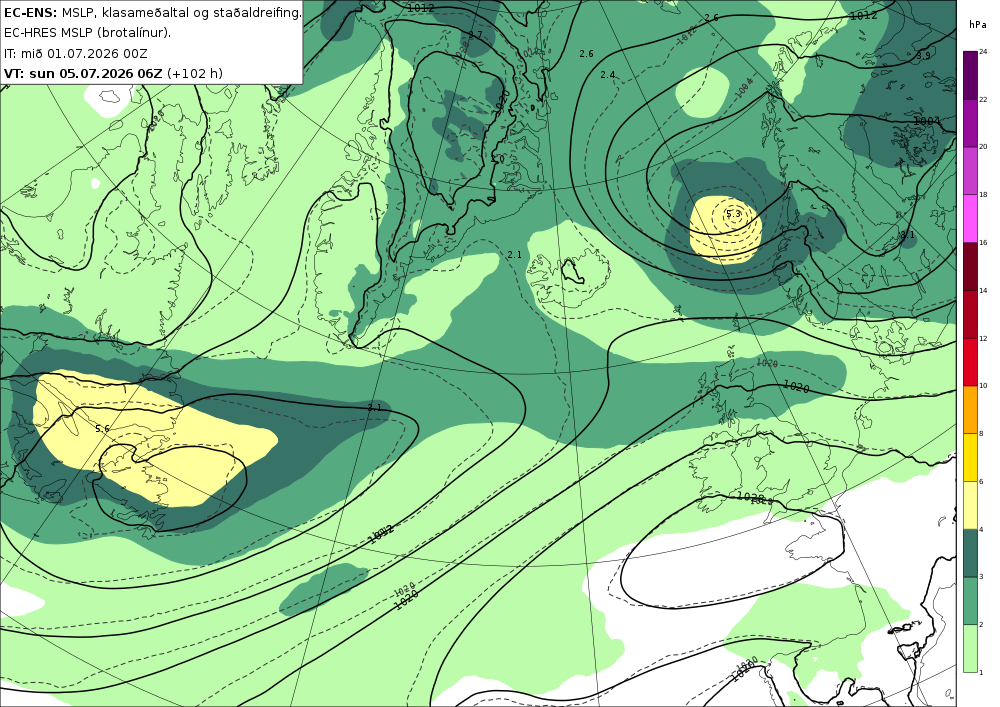
Task: Click the 1–2 hPa light green legend swatch
Action: [x=971, y=649]
